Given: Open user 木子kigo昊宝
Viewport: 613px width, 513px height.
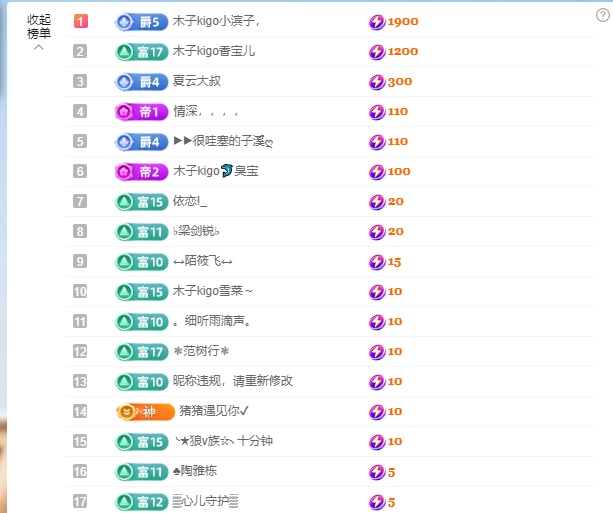Looking at the screenshot, I should tap(215, 171).
